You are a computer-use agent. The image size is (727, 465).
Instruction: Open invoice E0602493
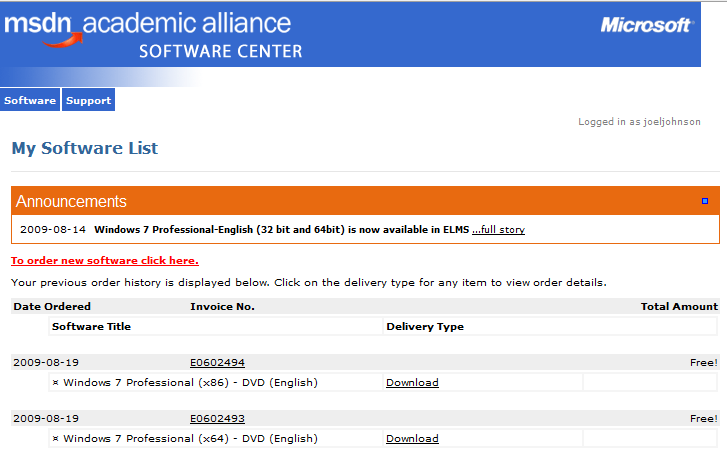click(217, 419)
